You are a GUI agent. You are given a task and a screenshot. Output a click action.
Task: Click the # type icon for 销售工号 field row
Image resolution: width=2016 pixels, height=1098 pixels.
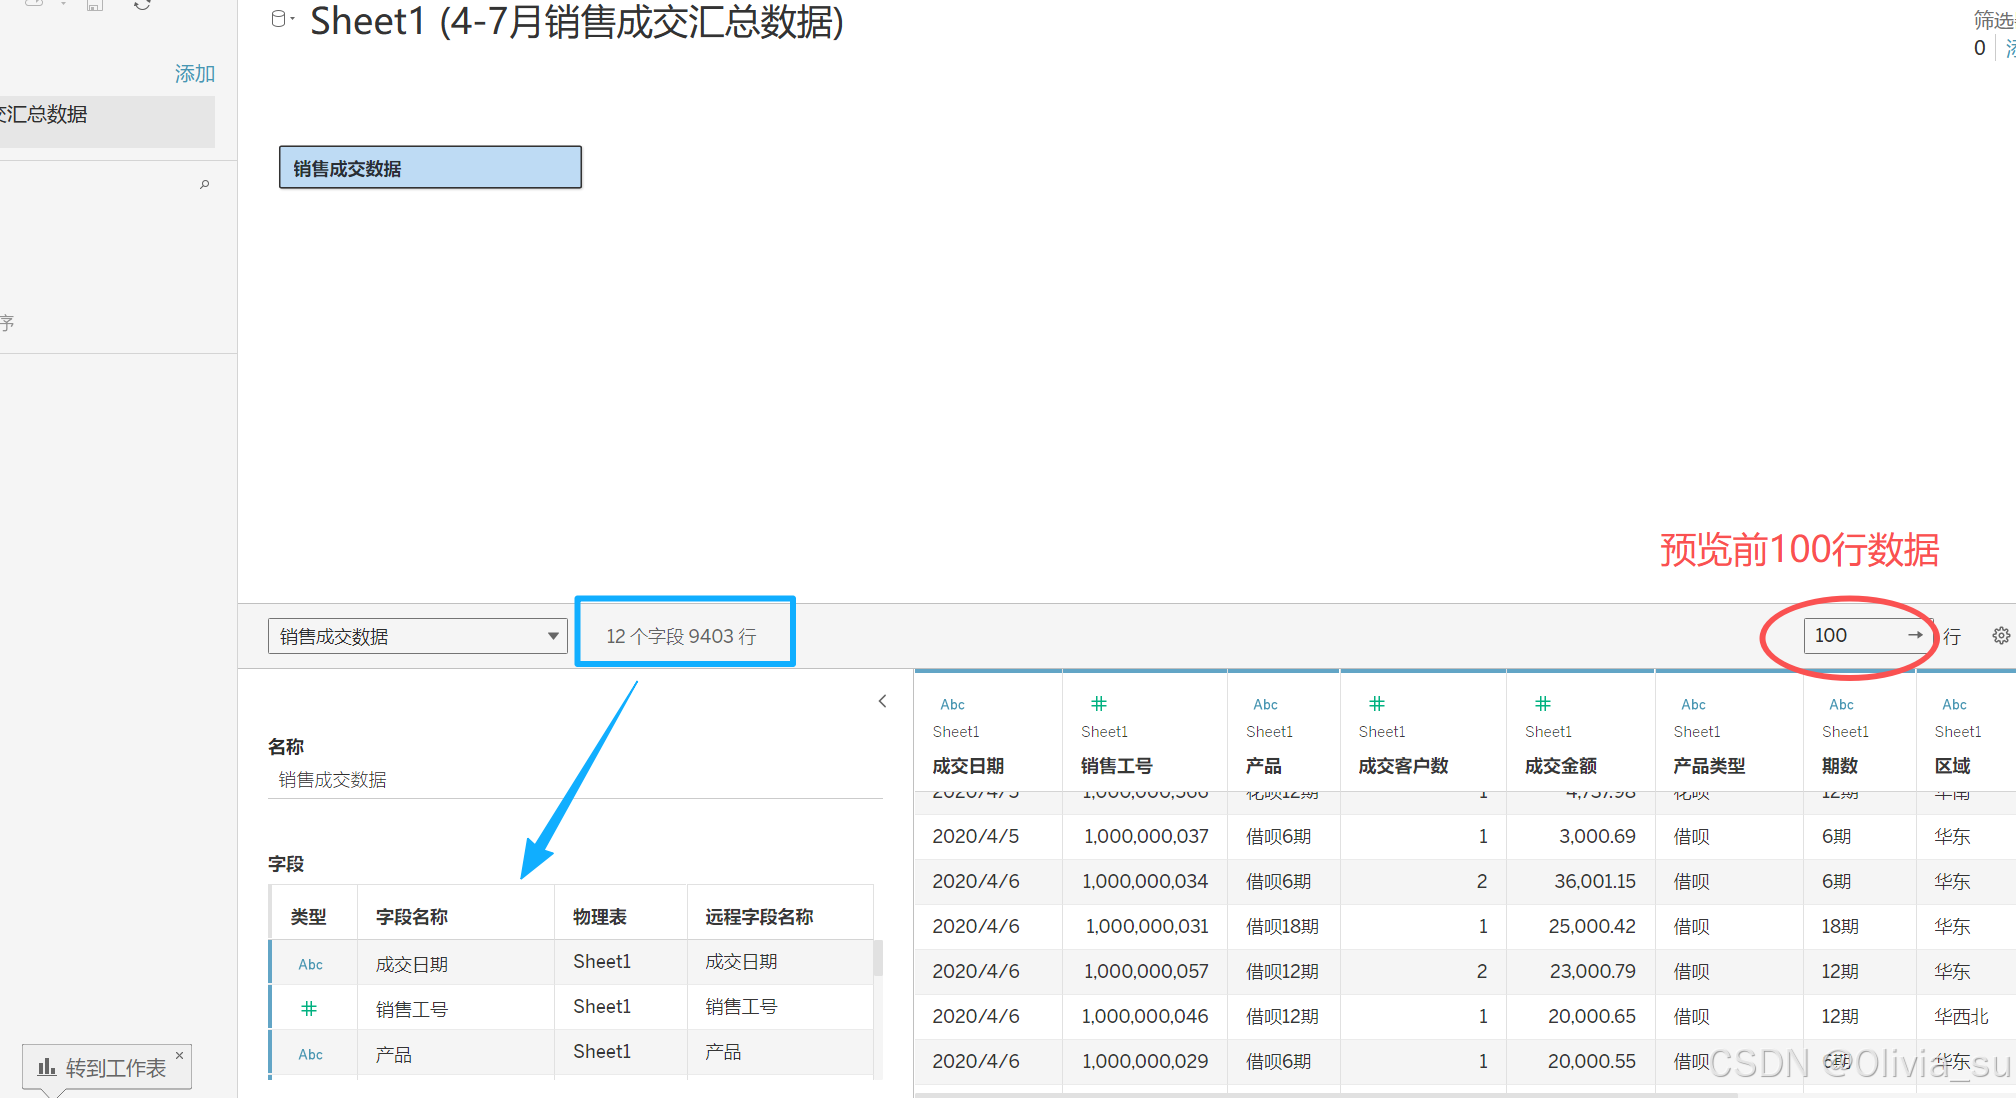309,1009
